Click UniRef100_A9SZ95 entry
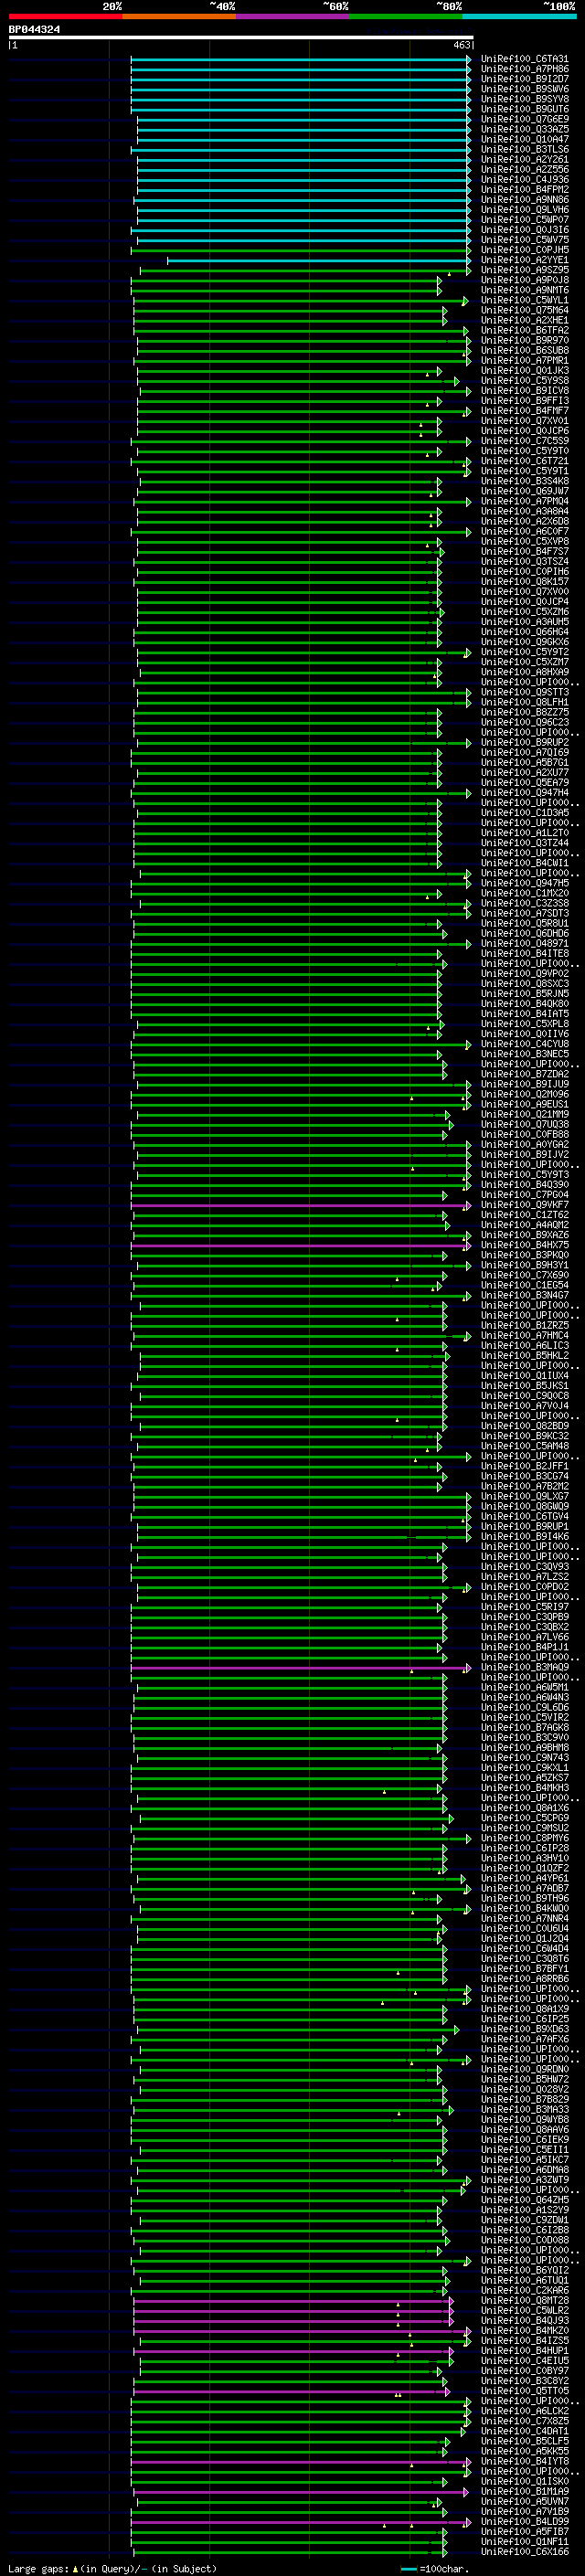 tap(525, 270)
